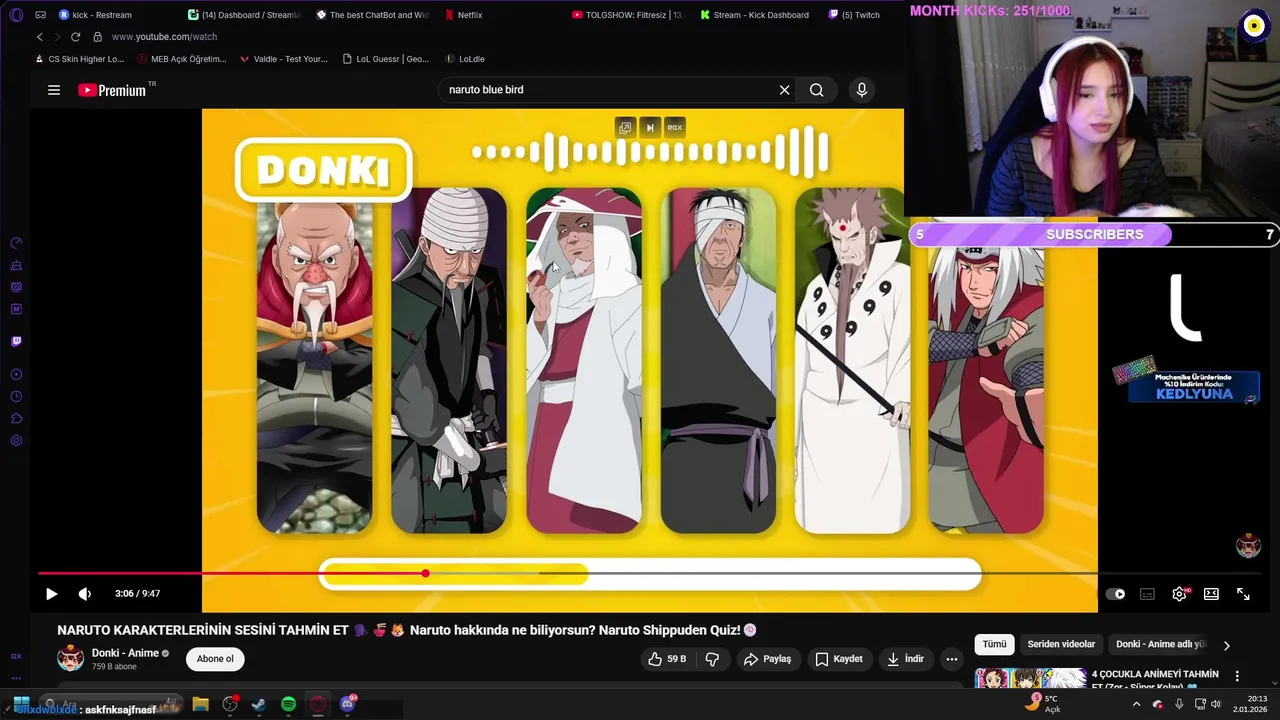1280x720 pixels.
Task: Open Spotify from the taskbar
Action: (288, 704)
